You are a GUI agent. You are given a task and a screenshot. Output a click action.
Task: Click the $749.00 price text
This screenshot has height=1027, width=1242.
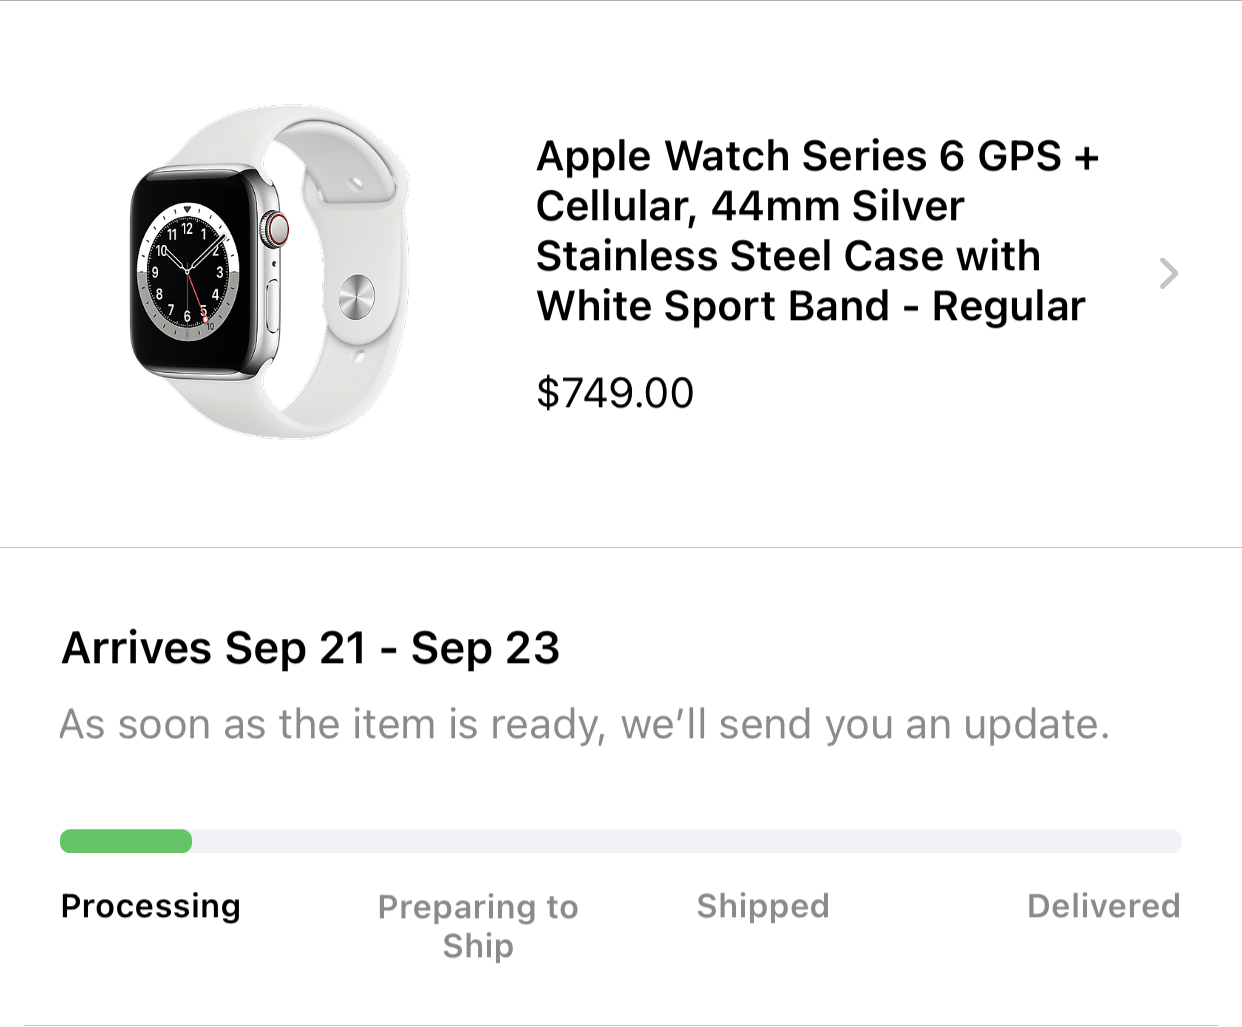[615, 393]
